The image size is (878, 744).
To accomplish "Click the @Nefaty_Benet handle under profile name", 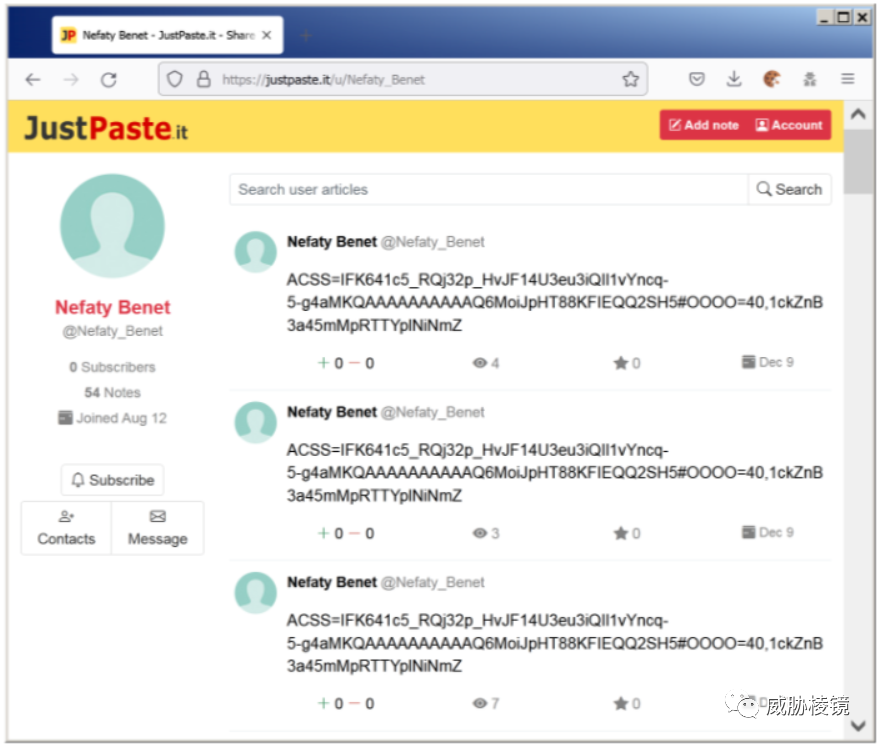I will click(x=113, y=331).
